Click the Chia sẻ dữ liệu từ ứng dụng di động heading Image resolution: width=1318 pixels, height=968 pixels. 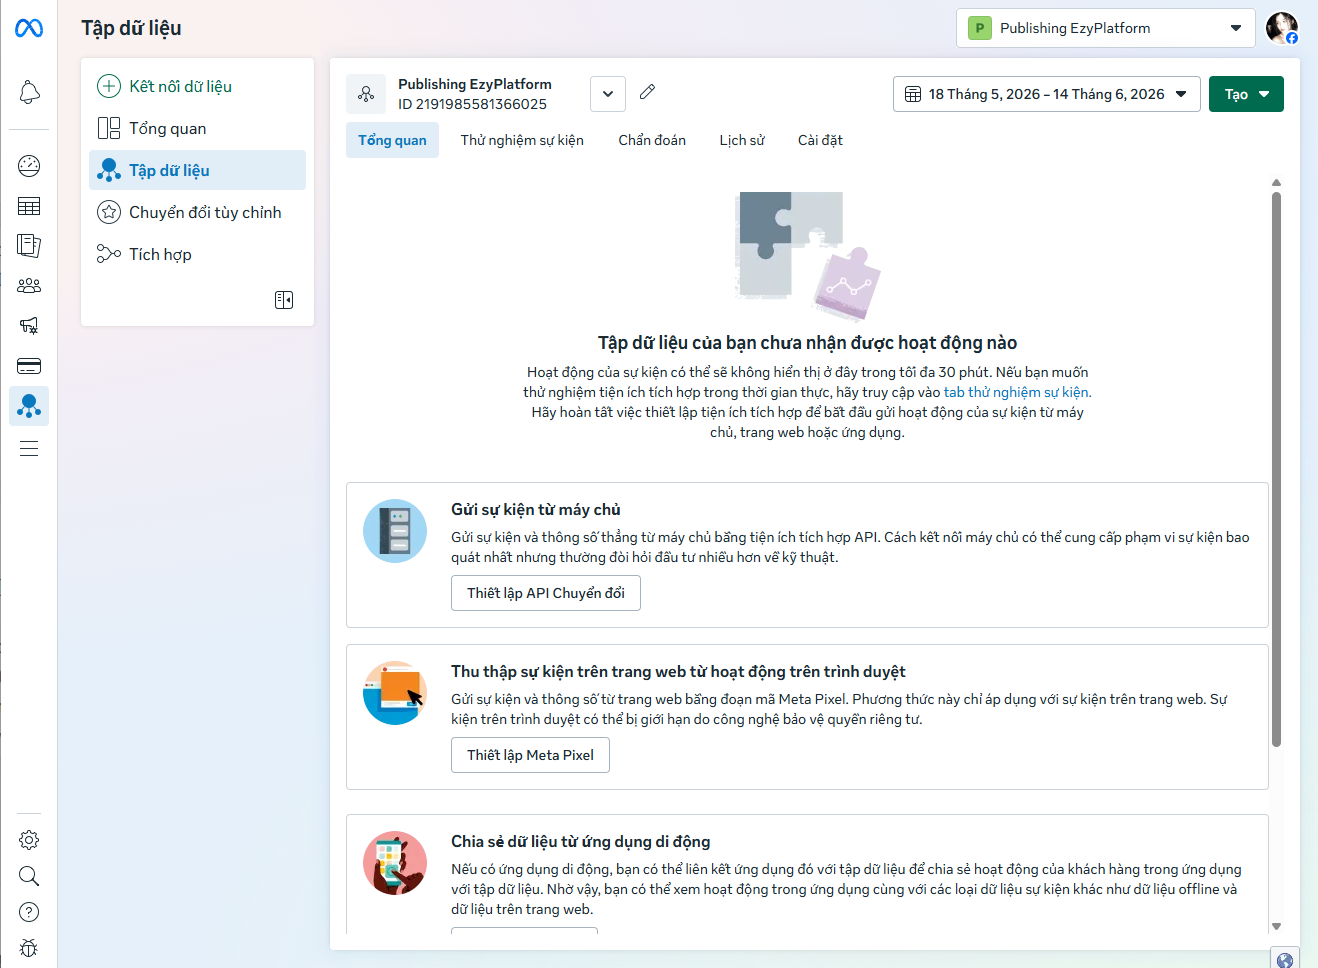pos(581,842)
